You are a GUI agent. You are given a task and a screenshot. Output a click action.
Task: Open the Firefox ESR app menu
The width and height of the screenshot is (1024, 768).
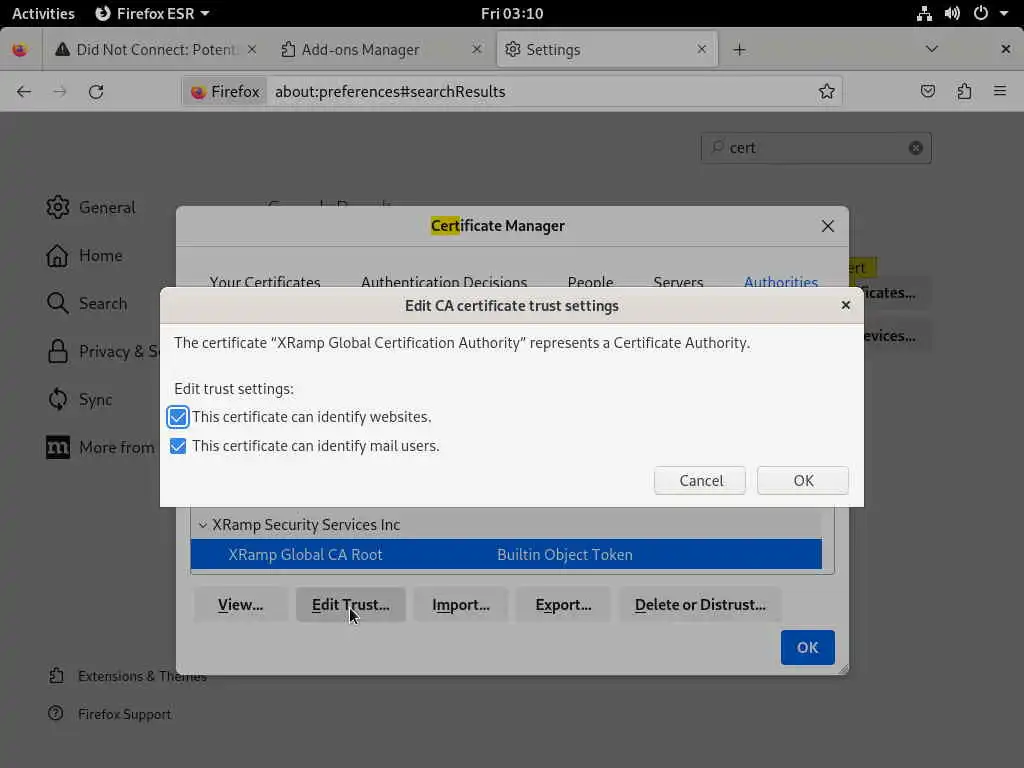152,13
